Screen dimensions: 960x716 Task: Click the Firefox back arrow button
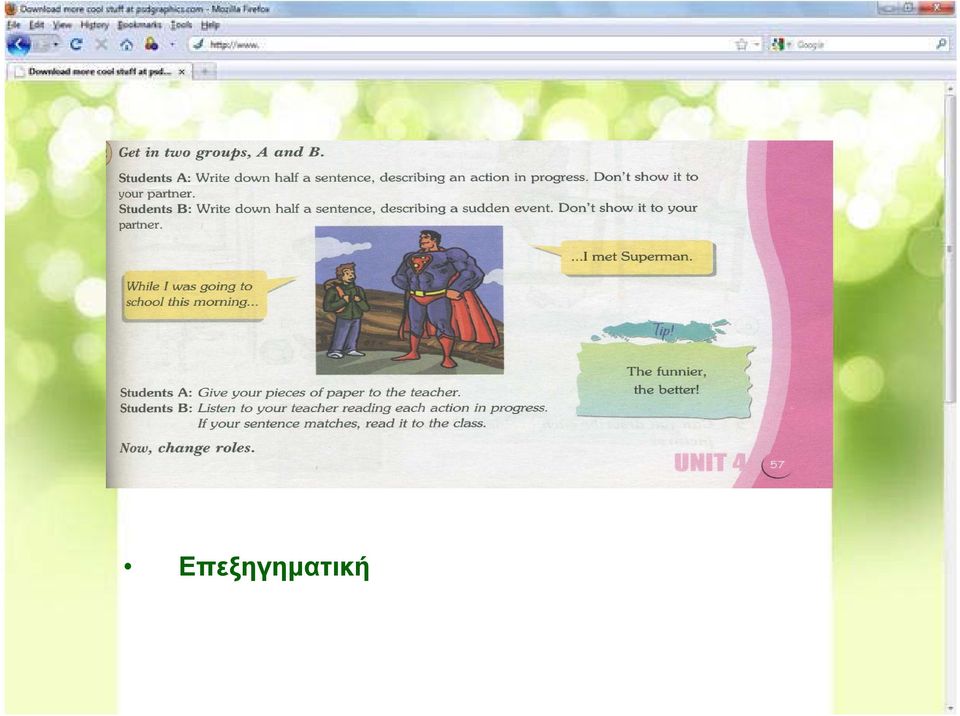(18, 44)
